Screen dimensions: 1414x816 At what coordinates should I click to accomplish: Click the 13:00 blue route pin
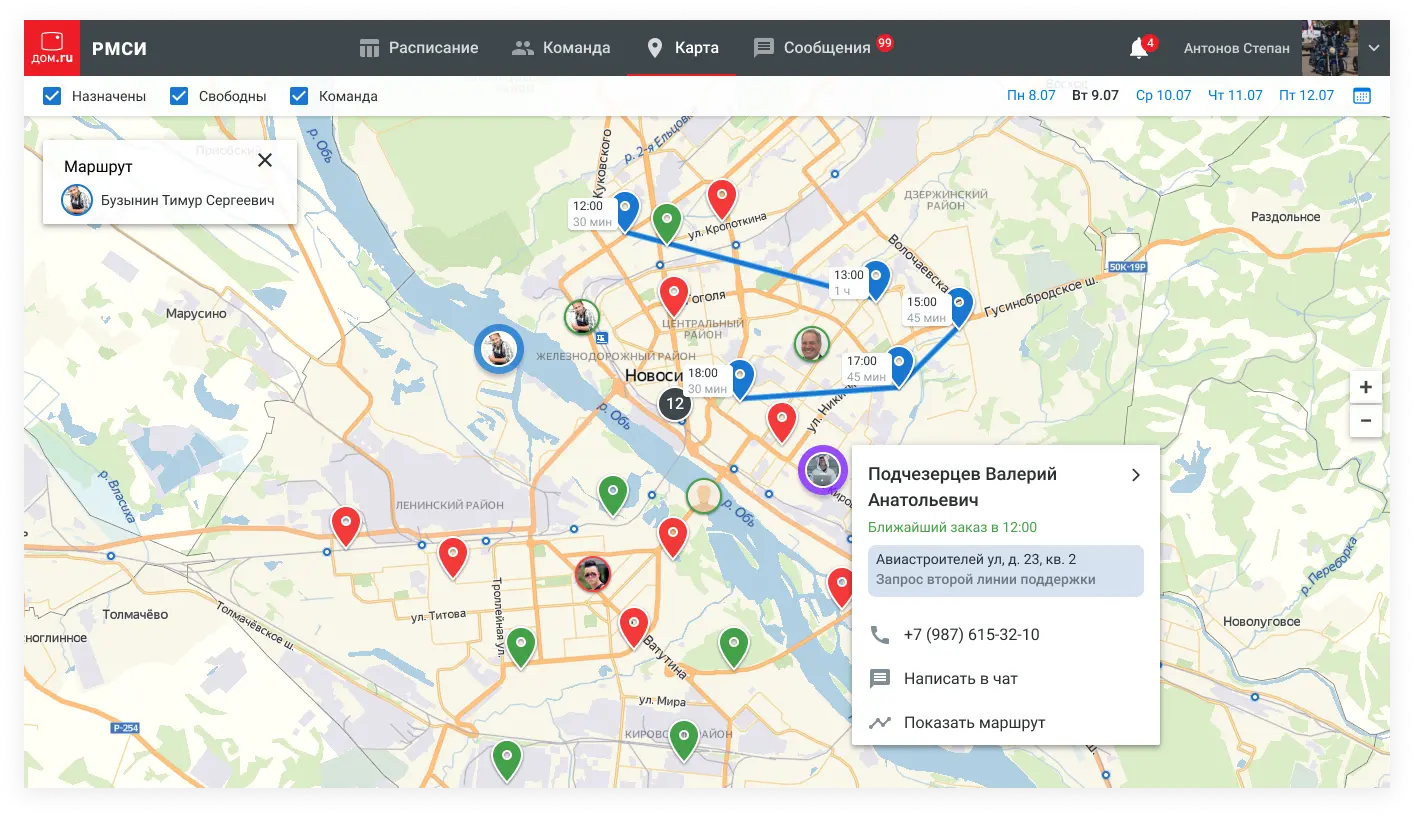click(876, 280)
